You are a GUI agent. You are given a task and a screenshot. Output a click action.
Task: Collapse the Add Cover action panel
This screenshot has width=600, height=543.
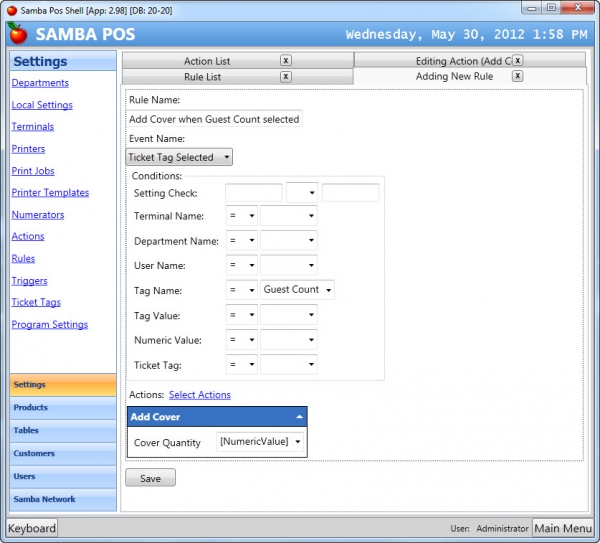coord(300,417)
